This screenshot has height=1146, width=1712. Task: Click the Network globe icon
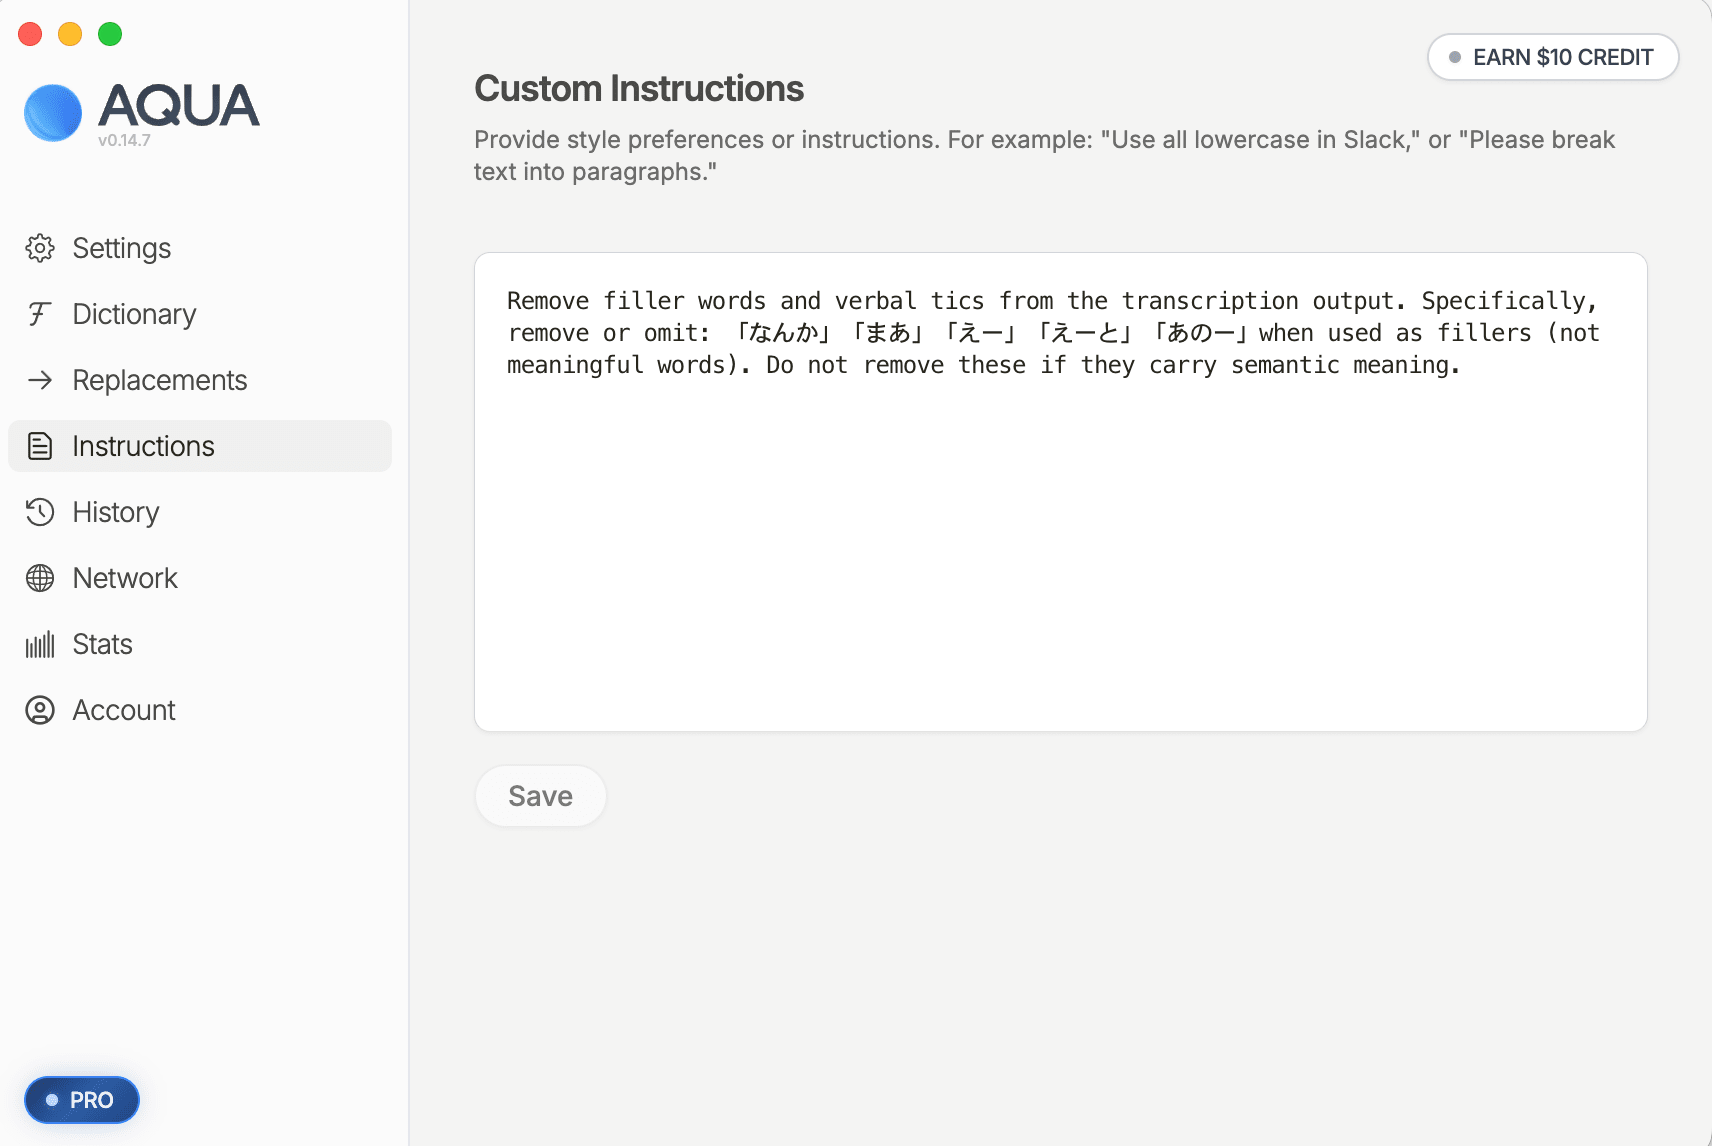pyautogui.click(x=40, y=578)
